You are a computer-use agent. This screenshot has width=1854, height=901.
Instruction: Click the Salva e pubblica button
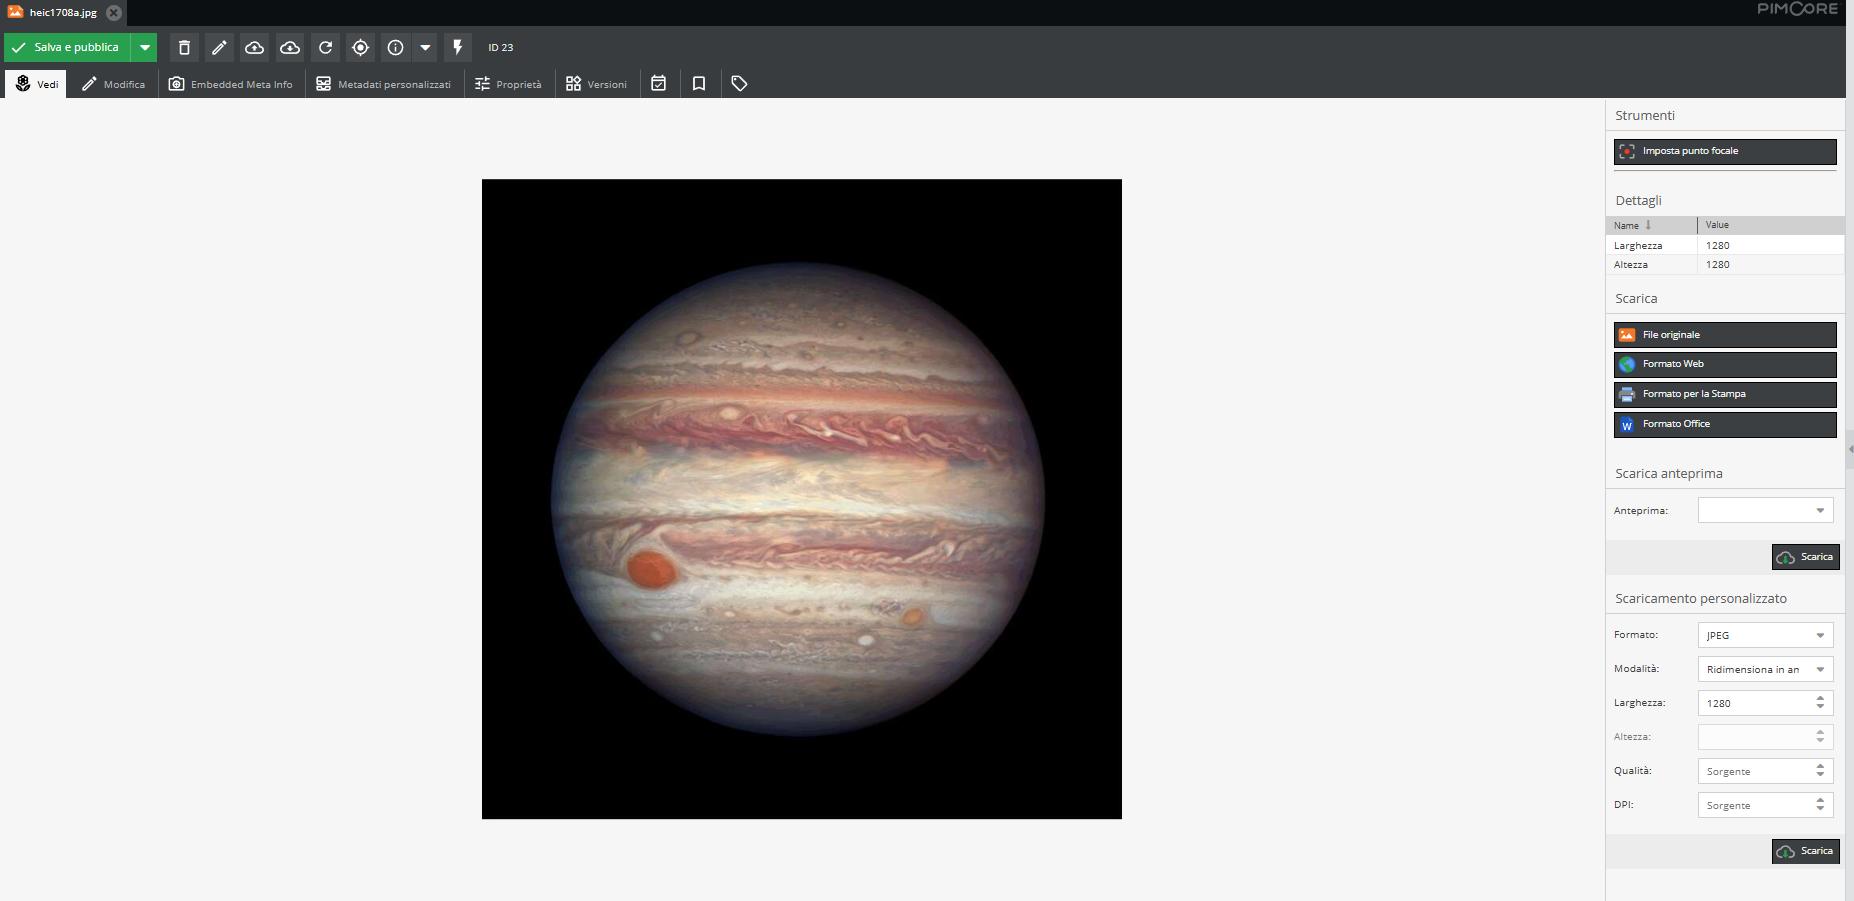pos(68,48)
